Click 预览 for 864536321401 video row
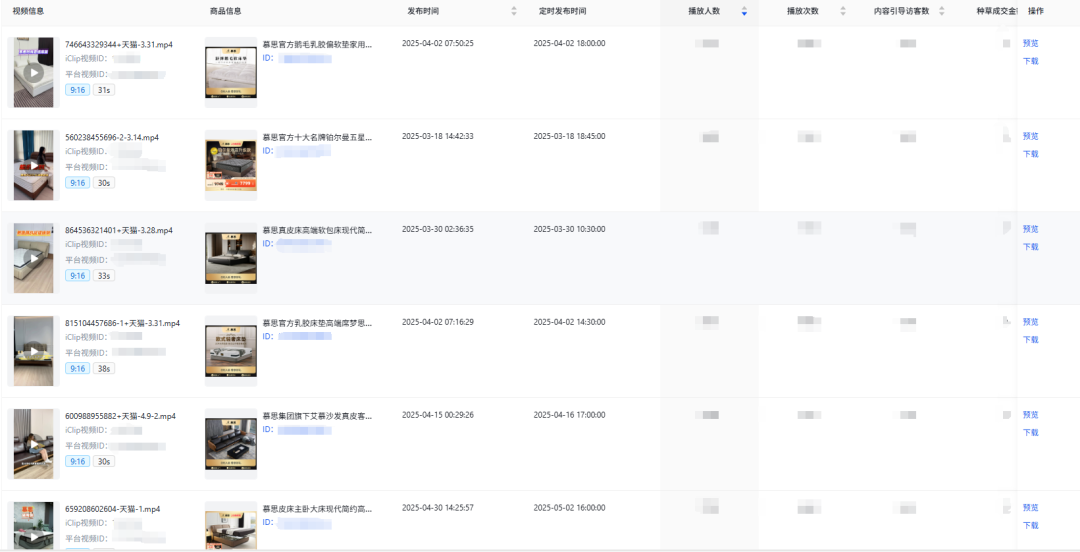Viewport: 1080px width, 552px height. coord(1030,229)
